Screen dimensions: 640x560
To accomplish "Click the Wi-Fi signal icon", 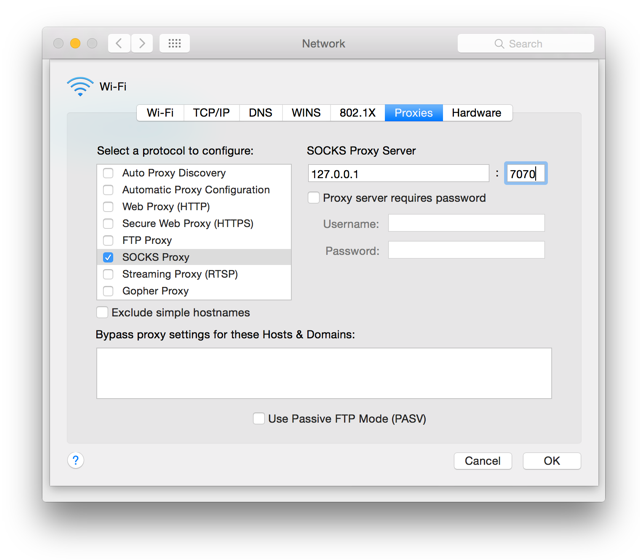I will (80, 87).
